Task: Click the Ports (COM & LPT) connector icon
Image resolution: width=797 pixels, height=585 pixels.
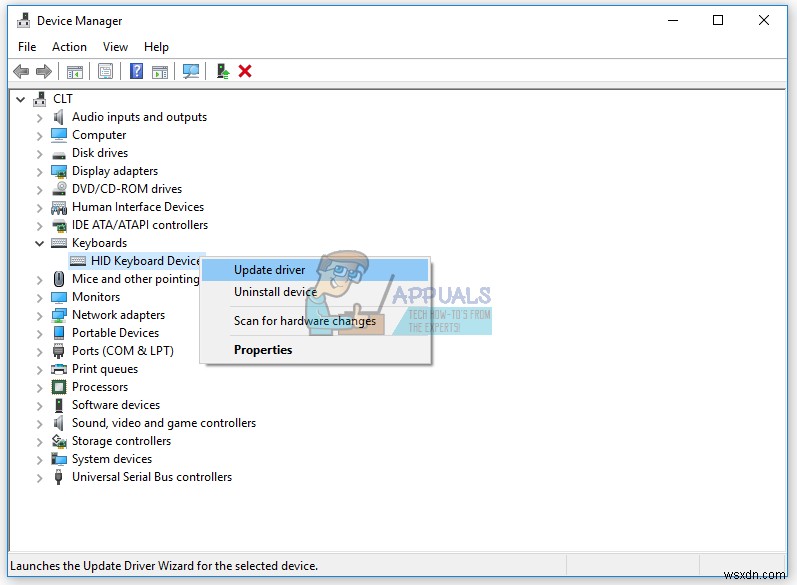Action: click(58, 351)
